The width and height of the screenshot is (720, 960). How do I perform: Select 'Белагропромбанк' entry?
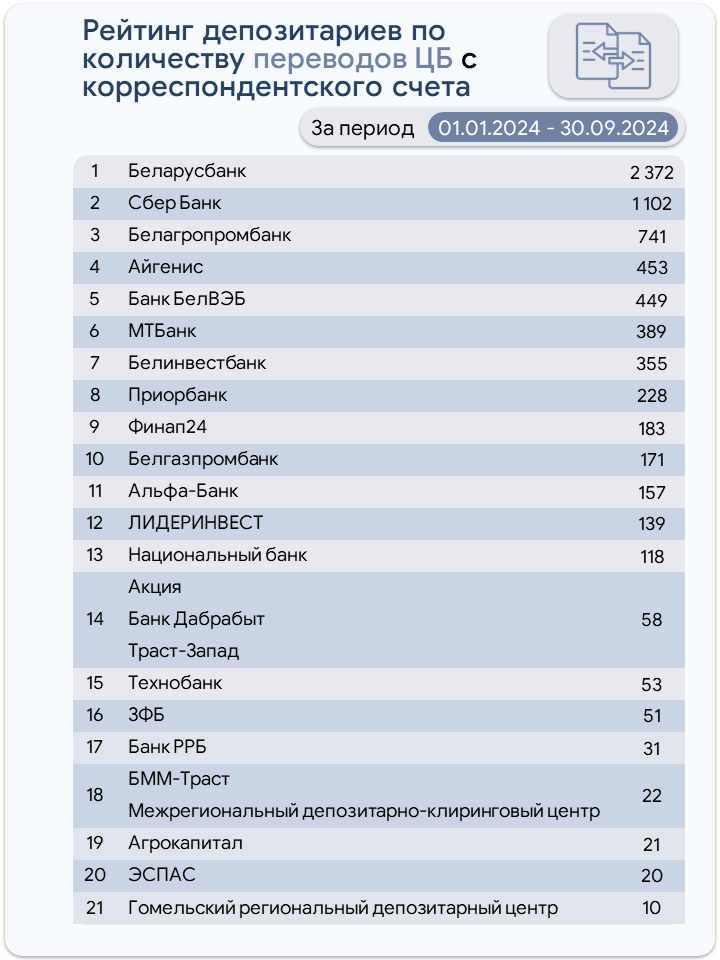click(209, 235)
